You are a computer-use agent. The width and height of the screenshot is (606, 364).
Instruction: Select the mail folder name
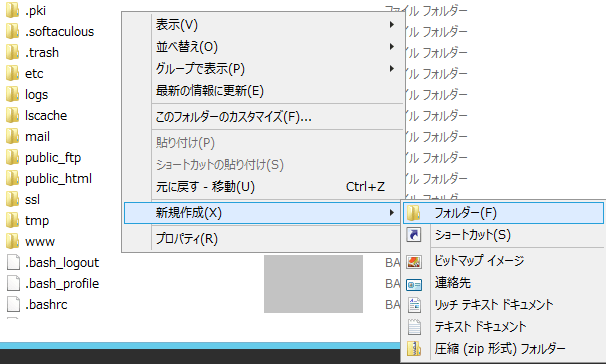(37, 136)
